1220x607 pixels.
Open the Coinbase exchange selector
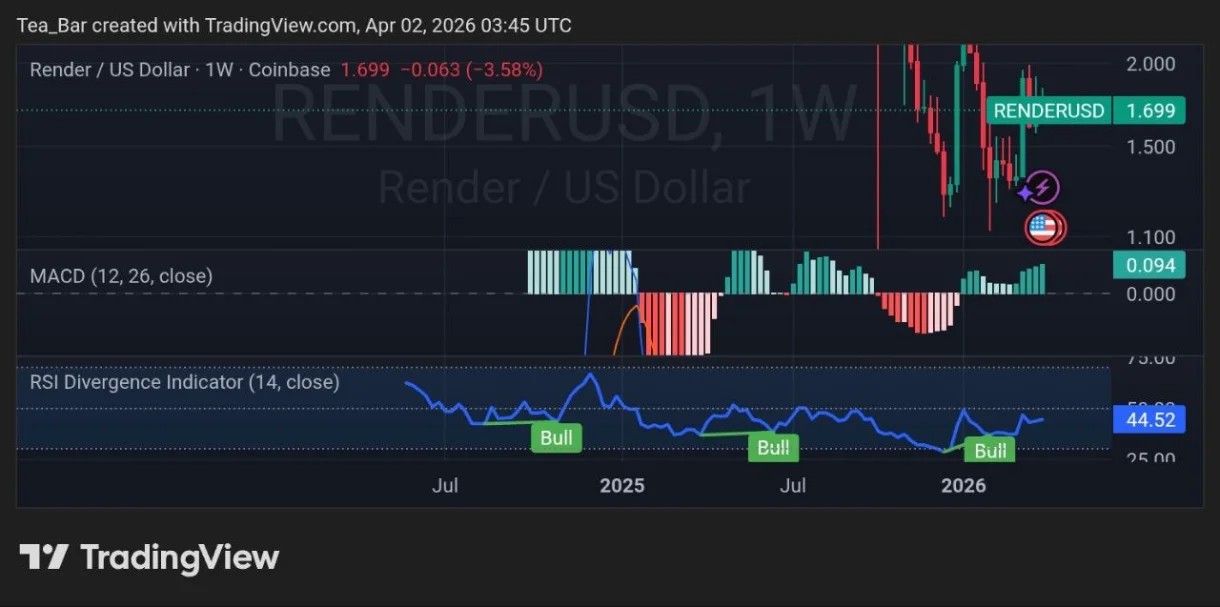(289, 70)
